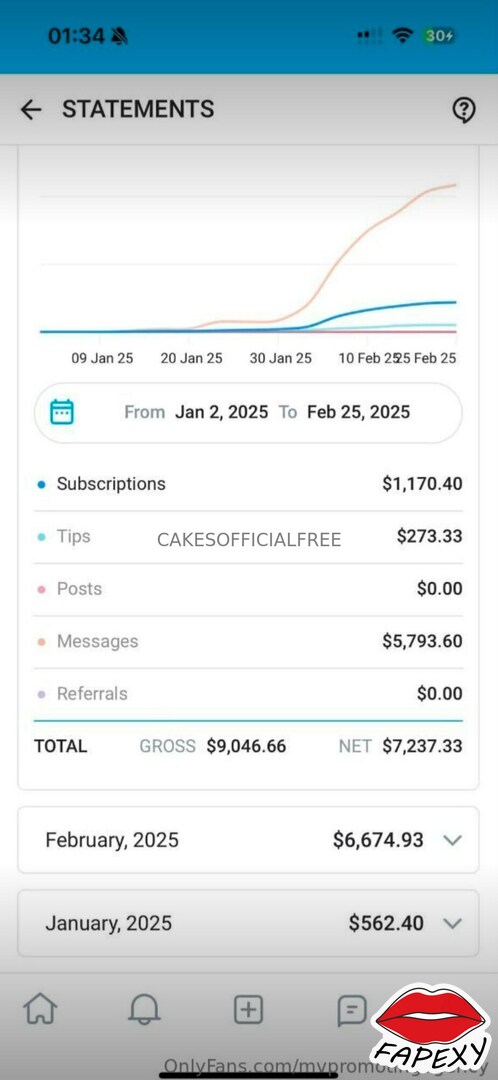Open the help question mark icon

pyautogui.click(x=464, y=110)
